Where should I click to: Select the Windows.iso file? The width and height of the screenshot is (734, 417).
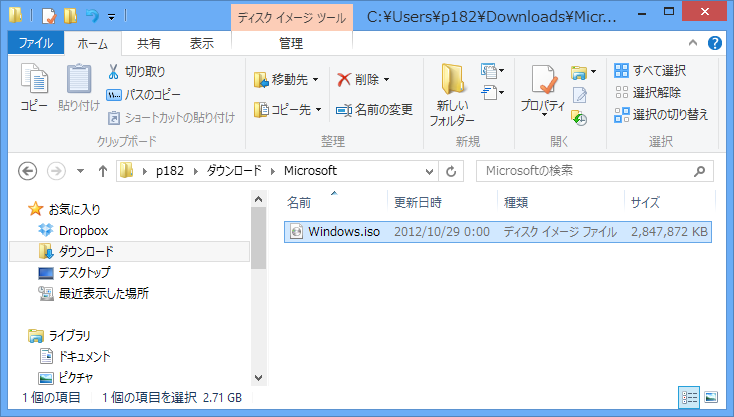tap(498, 232)
